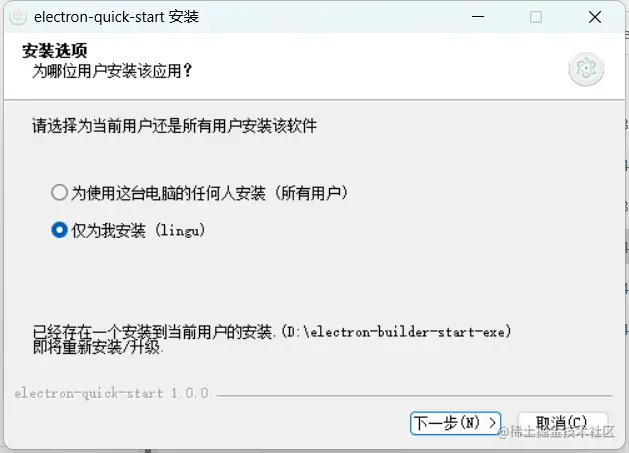Click the 请选择为当前用户 instruction text

174,126
